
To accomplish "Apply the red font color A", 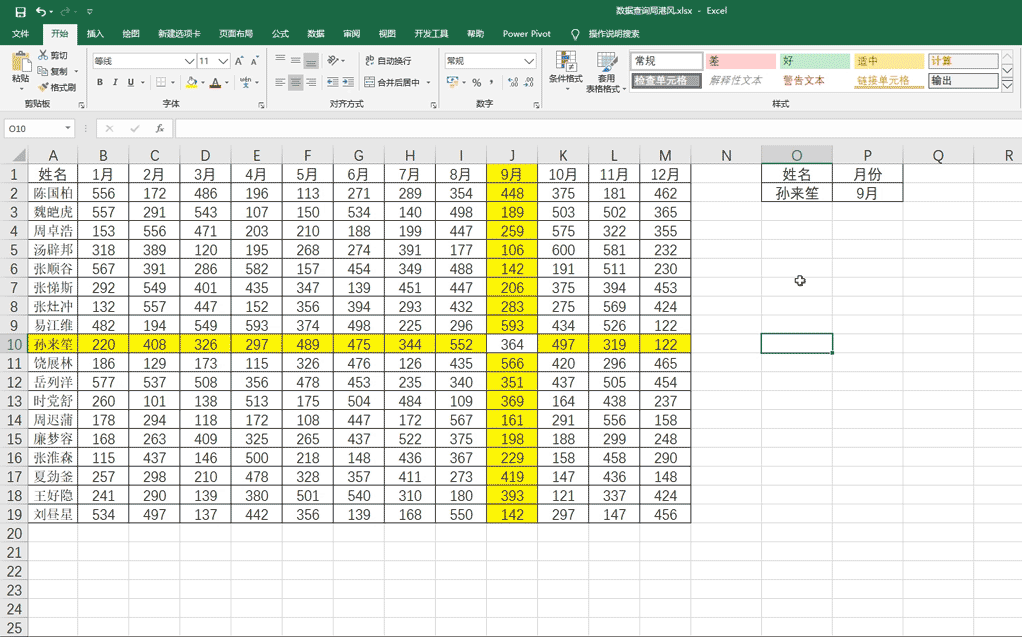I will (x=215, y=82).
